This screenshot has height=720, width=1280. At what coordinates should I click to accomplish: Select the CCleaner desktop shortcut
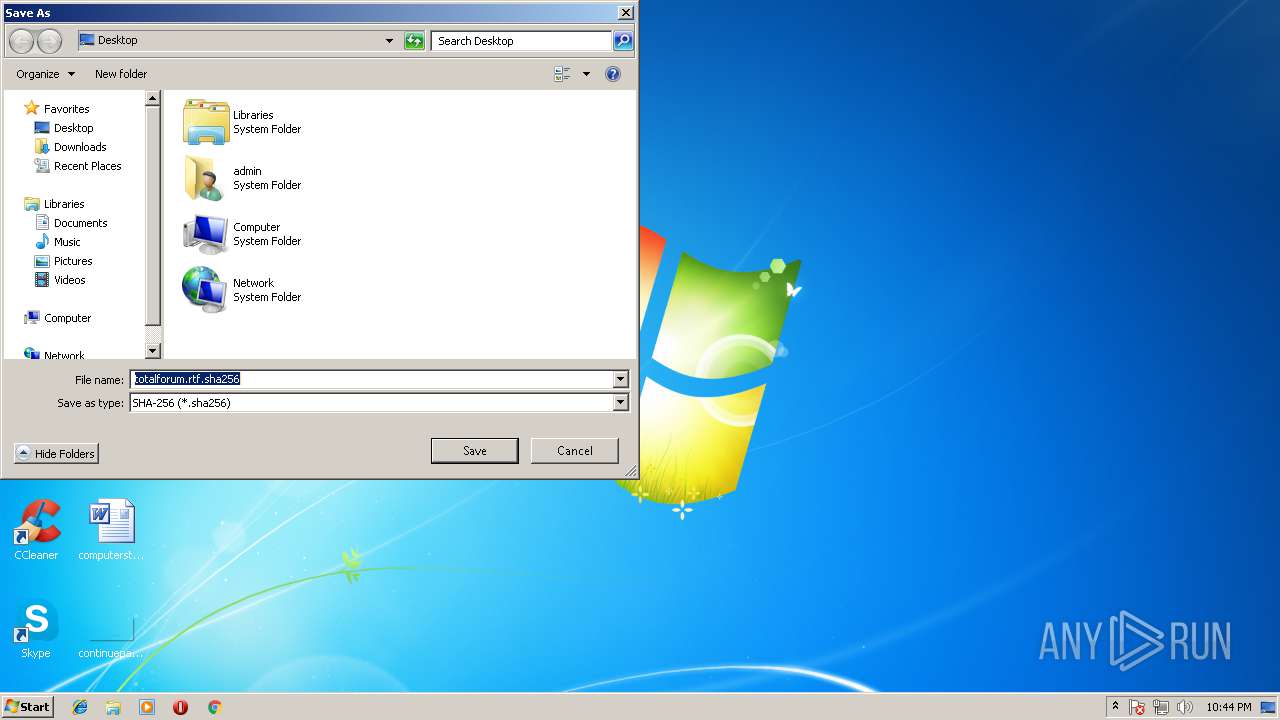[x=36, y=530]
